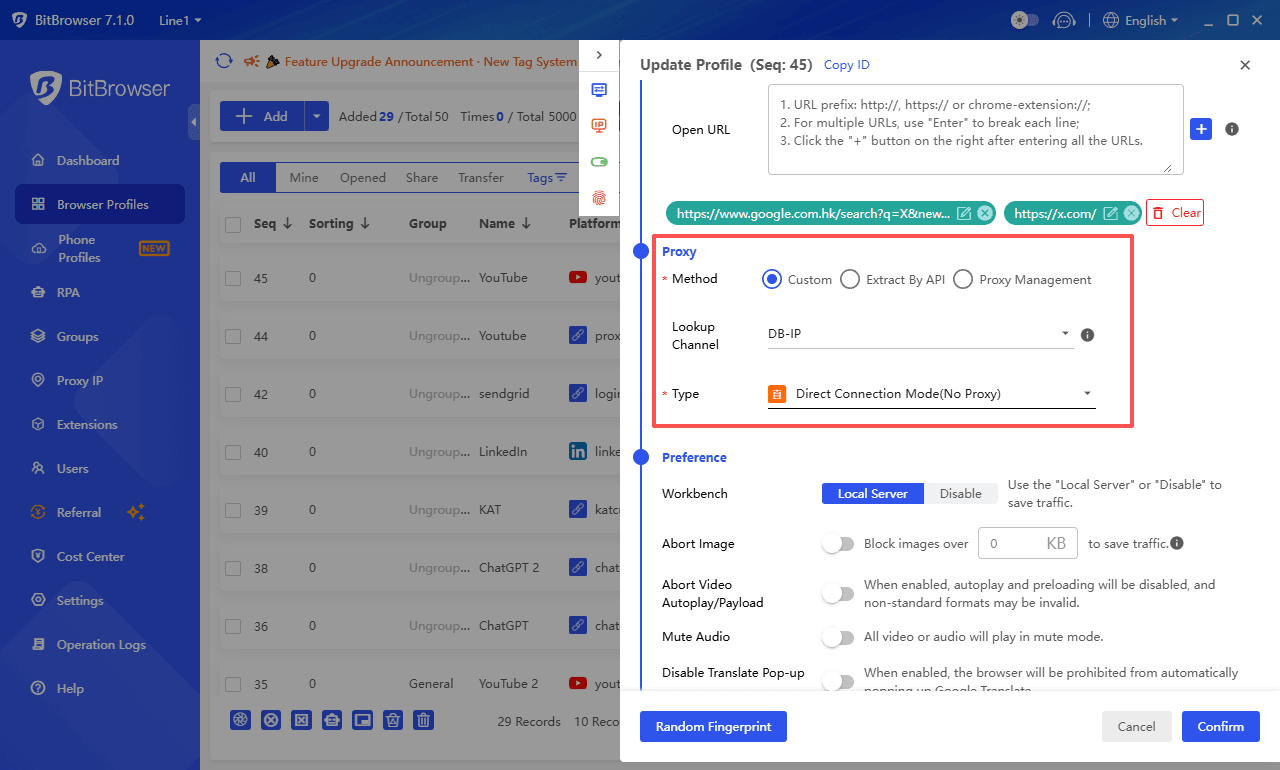Click the green toggle icon in the side strip

click(x=599, y=160)
